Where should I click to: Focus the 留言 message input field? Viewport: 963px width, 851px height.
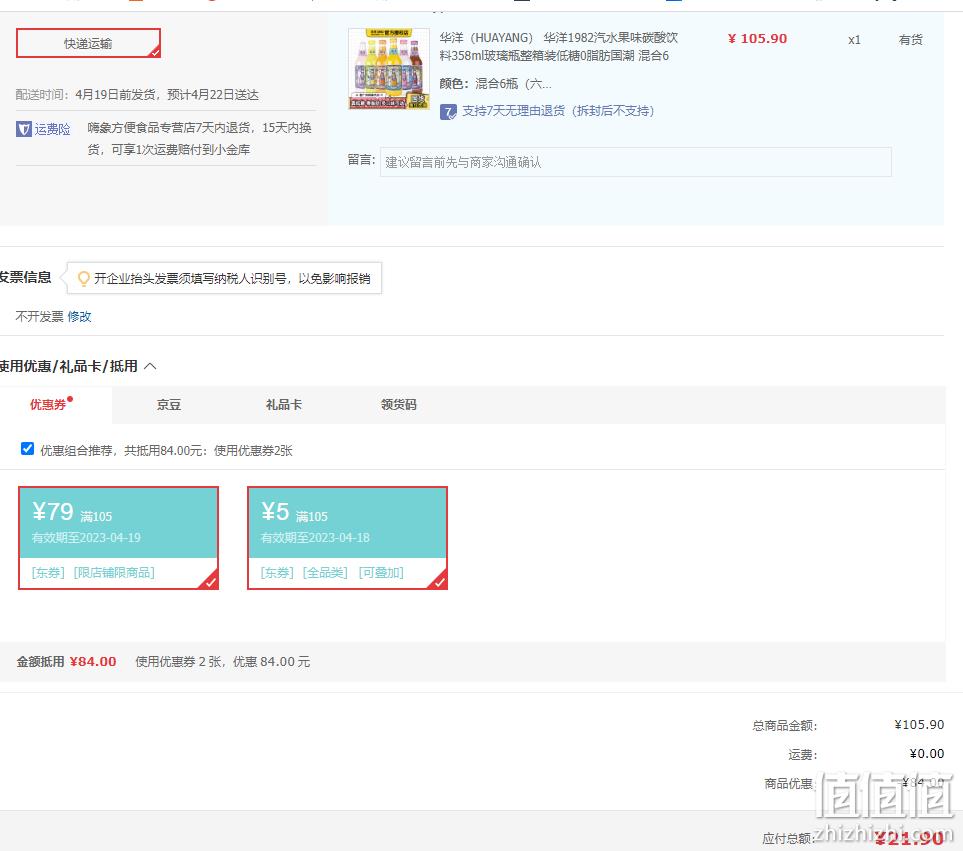point(636,162)
